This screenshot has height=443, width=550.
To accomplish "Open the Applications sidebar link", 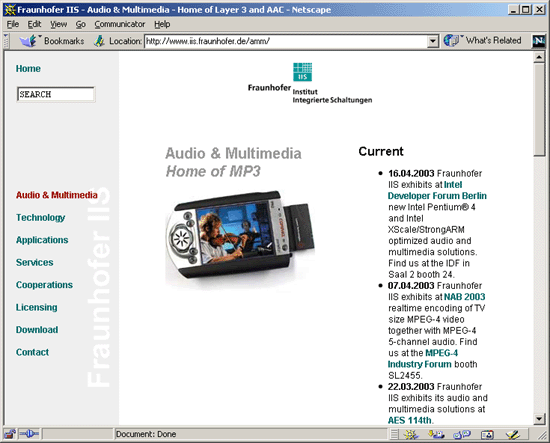I will click(x=42, y=240).
